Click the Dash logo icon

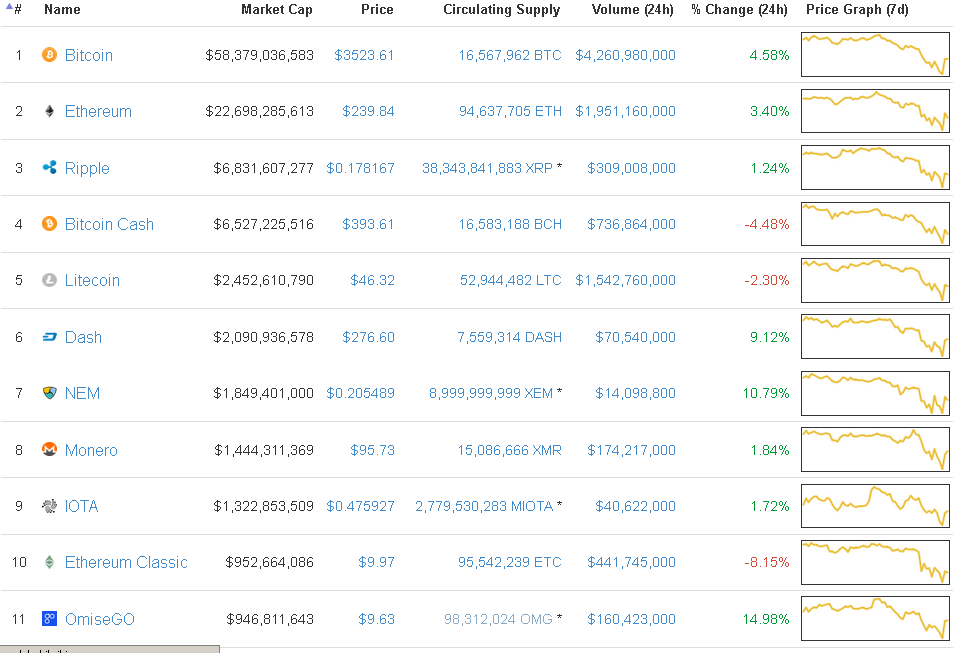49,337
